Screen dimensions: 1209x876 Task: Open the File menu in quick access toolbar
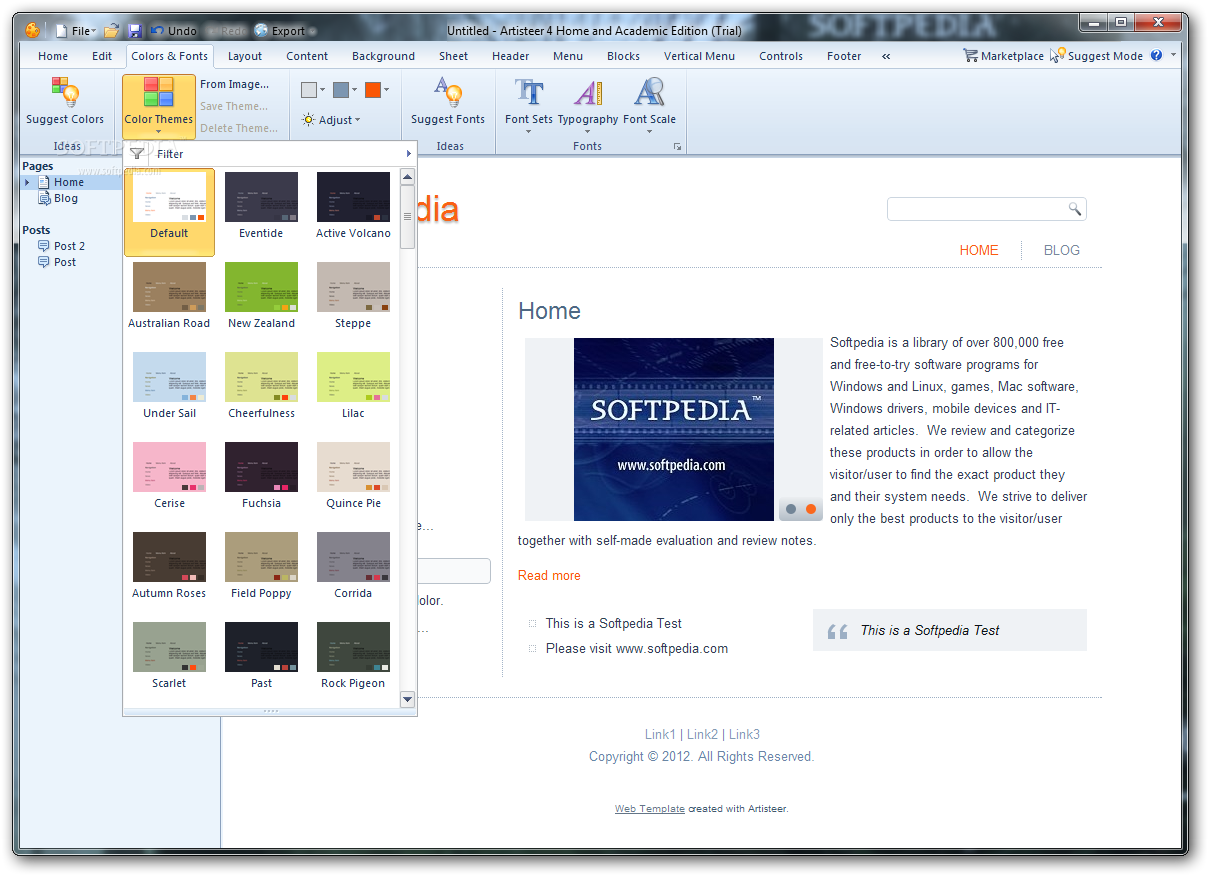click(77, 31)
